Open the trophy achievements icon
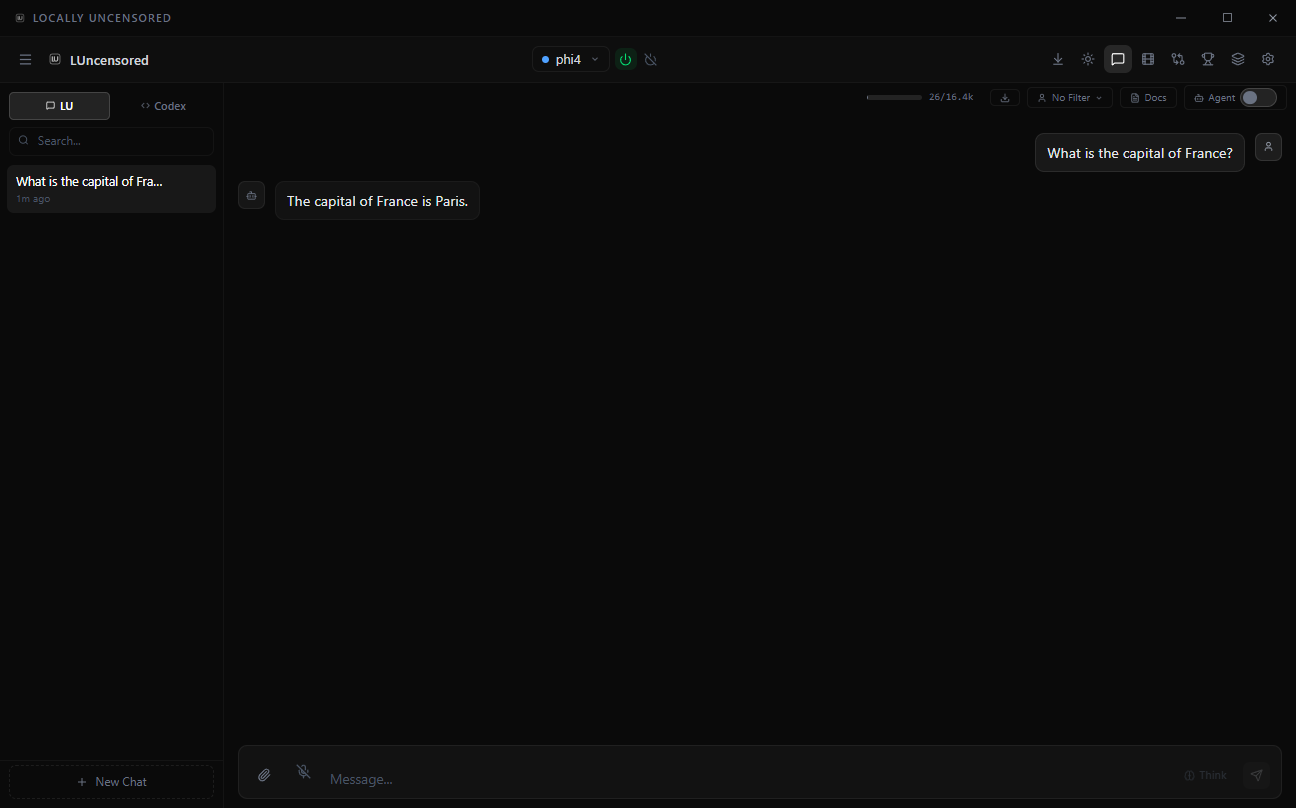This screenshot has width=1296, height=808. click(x=1208, y=59)
